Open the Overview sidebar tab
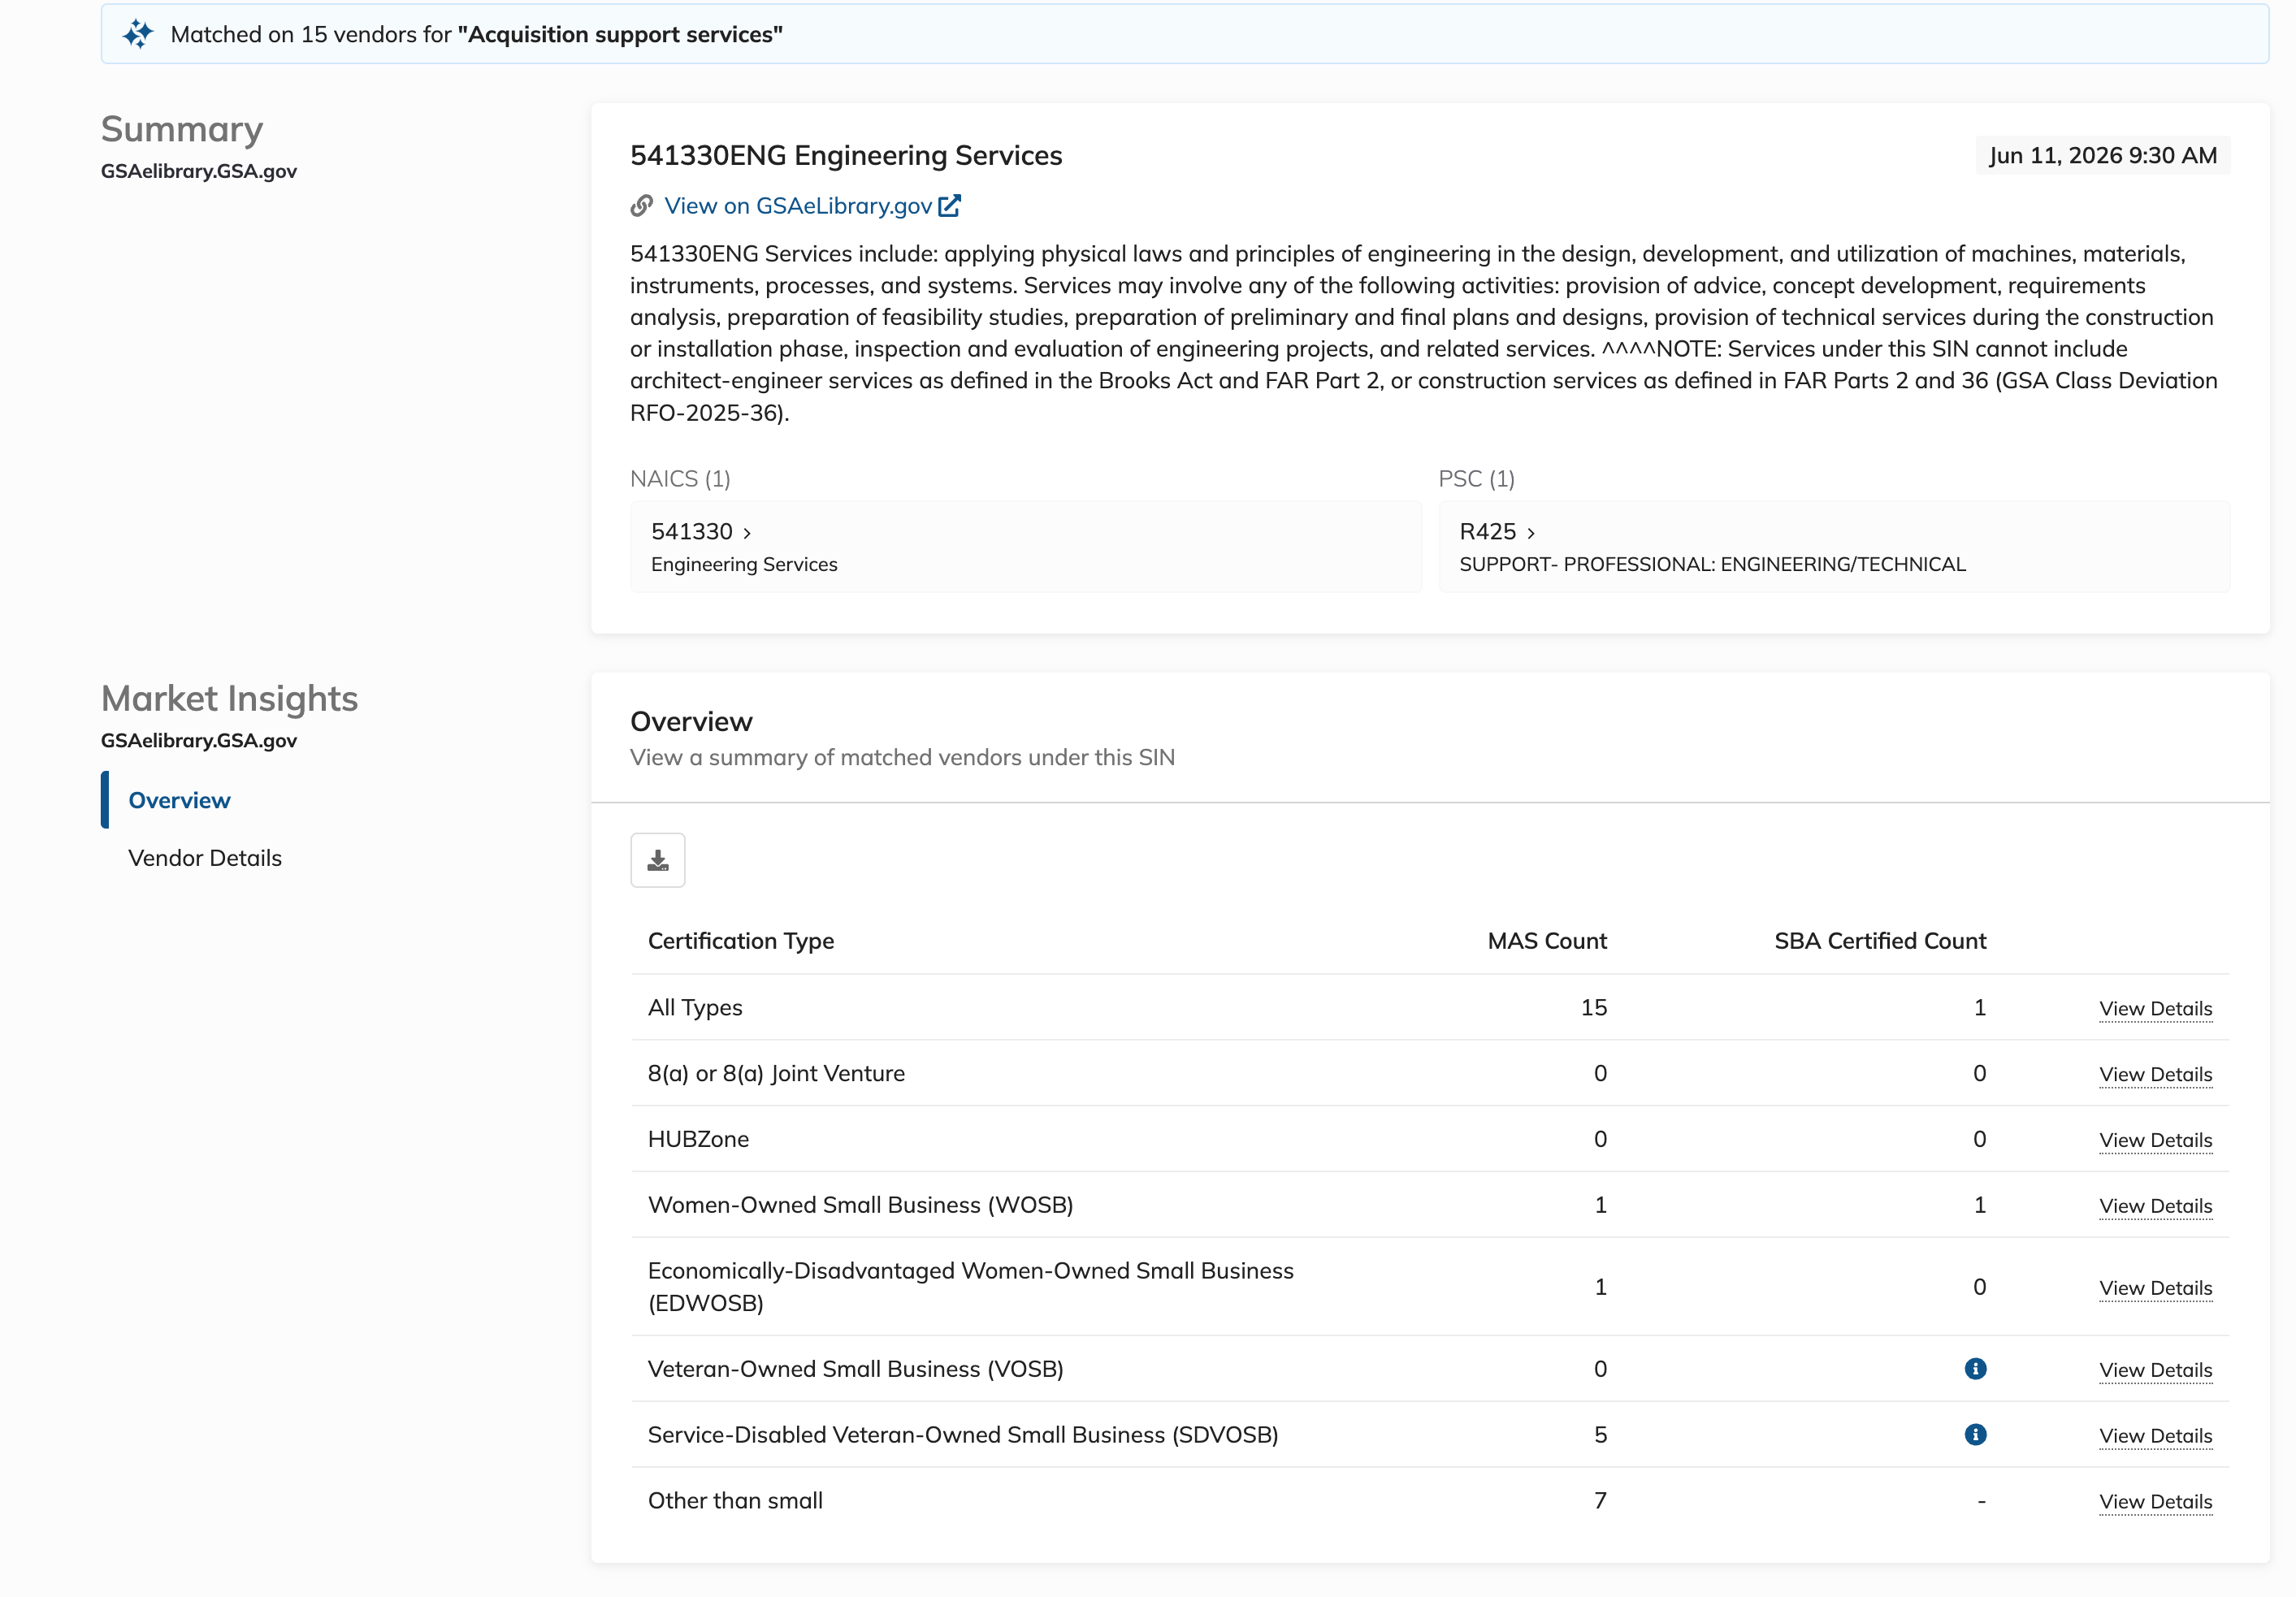Screen dimensions: 2296x1597 179,800
